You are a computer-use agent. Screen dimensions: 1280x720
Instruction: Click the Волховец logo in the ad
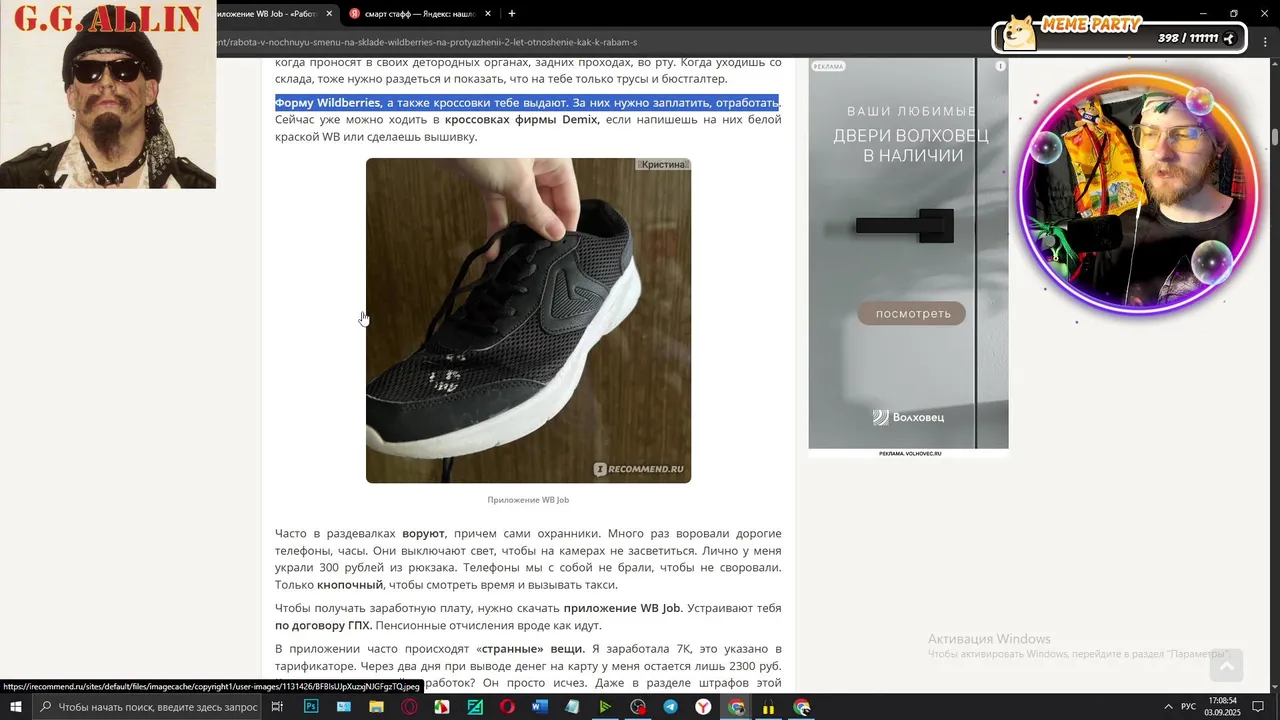[x=908, y=417]
